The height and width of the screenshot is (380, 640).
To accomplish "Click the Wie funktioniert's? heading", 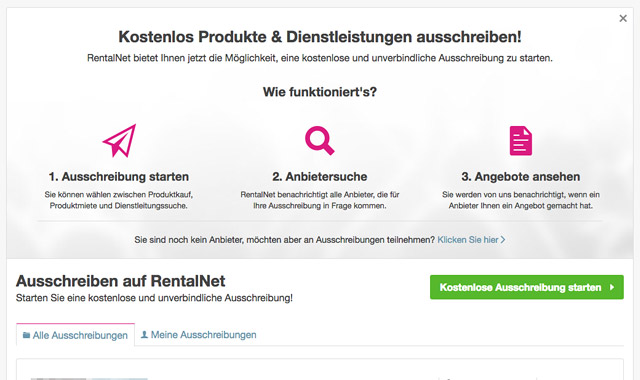I will click(x=320, y=92).
